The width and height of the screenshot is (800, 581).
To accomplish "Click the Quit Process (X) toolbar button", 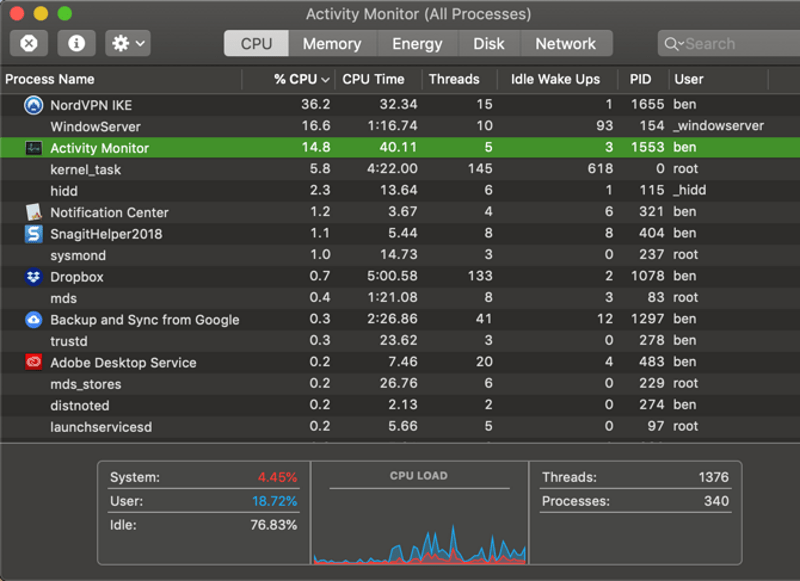I will pyautogui.click(x=29, y=43).
